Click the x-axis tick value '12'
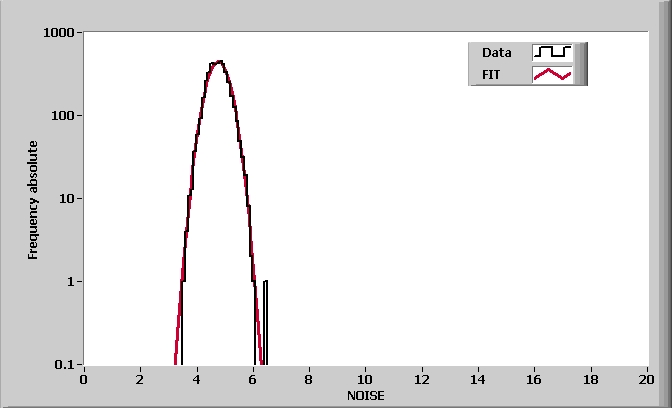The height and width of the screenshot is (408, 672). 422,380
